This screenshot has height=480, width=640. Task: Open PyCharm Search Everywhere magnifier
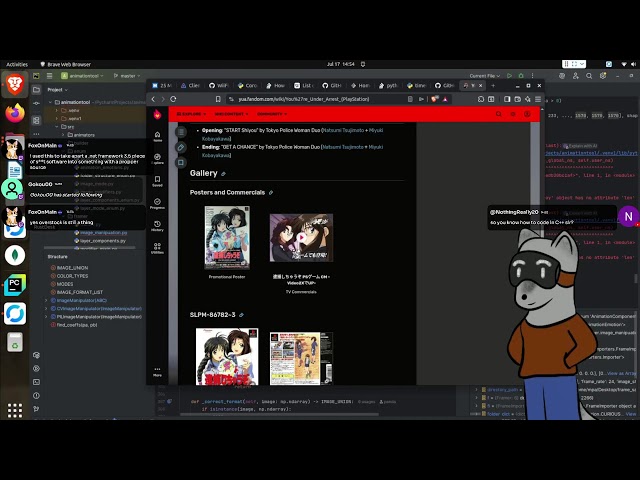(589, 76)
